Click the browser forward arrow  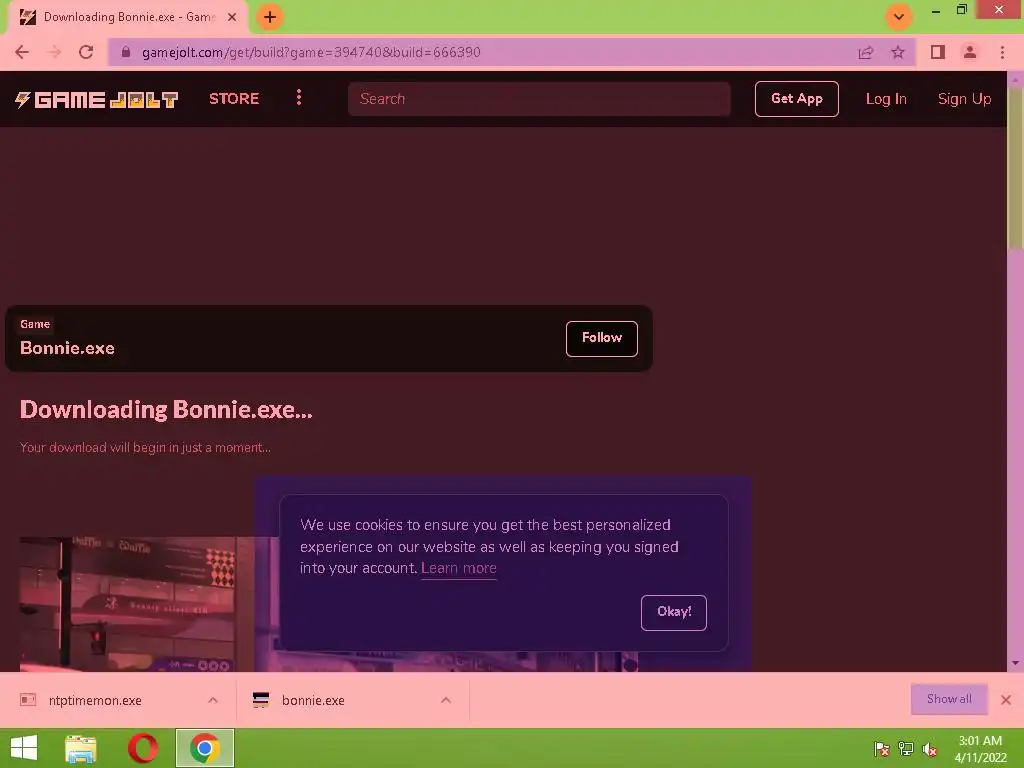point(54,52)
